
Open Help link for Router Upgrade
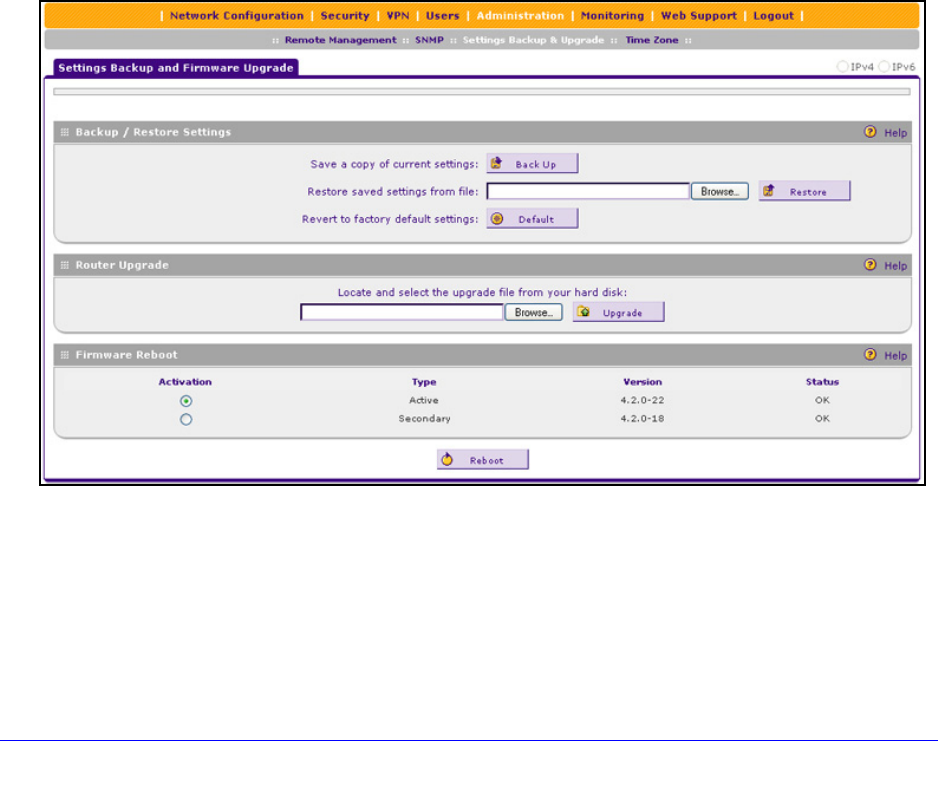click(895, 266)
